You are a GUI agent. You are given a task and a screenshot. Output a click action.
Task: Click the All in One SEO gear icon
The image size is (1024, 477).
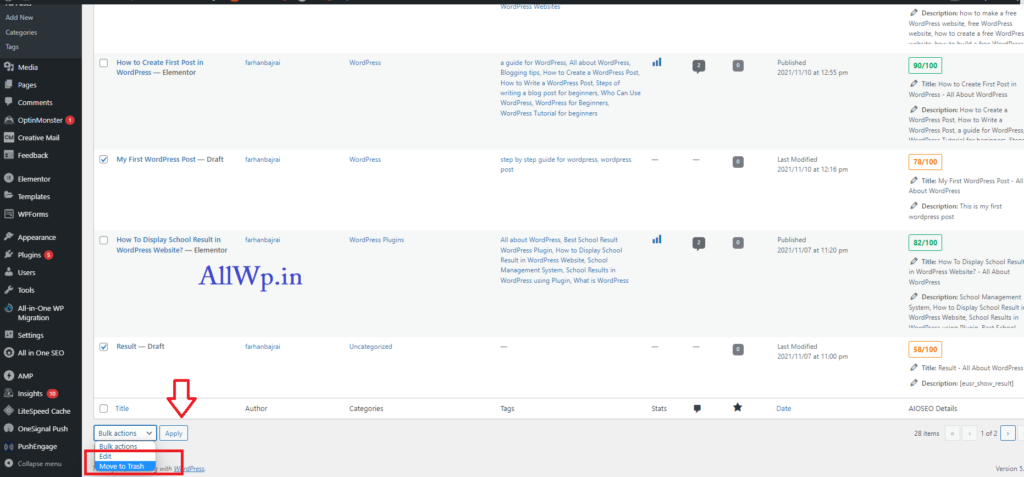8,353
